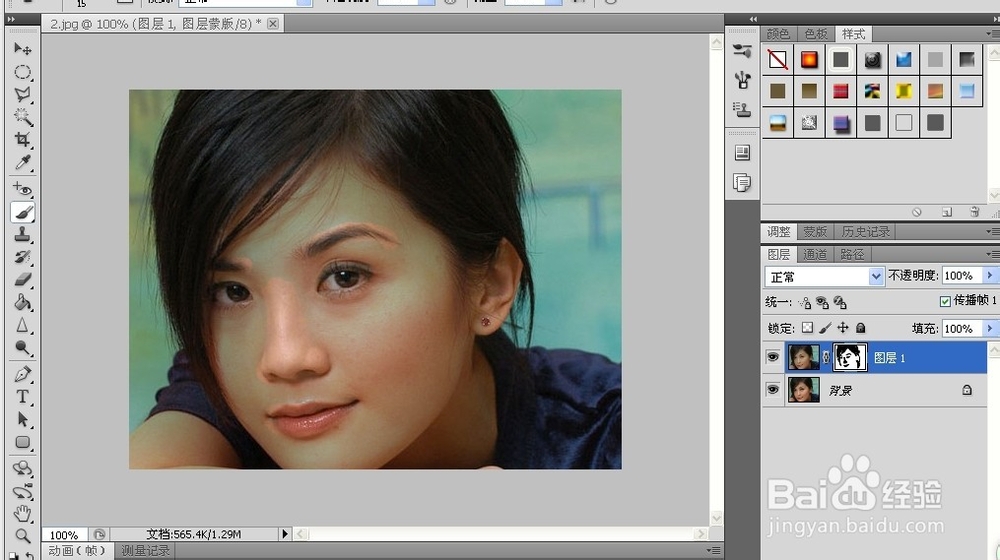Unlink mask from 图层 1

(x=826, y=358)
